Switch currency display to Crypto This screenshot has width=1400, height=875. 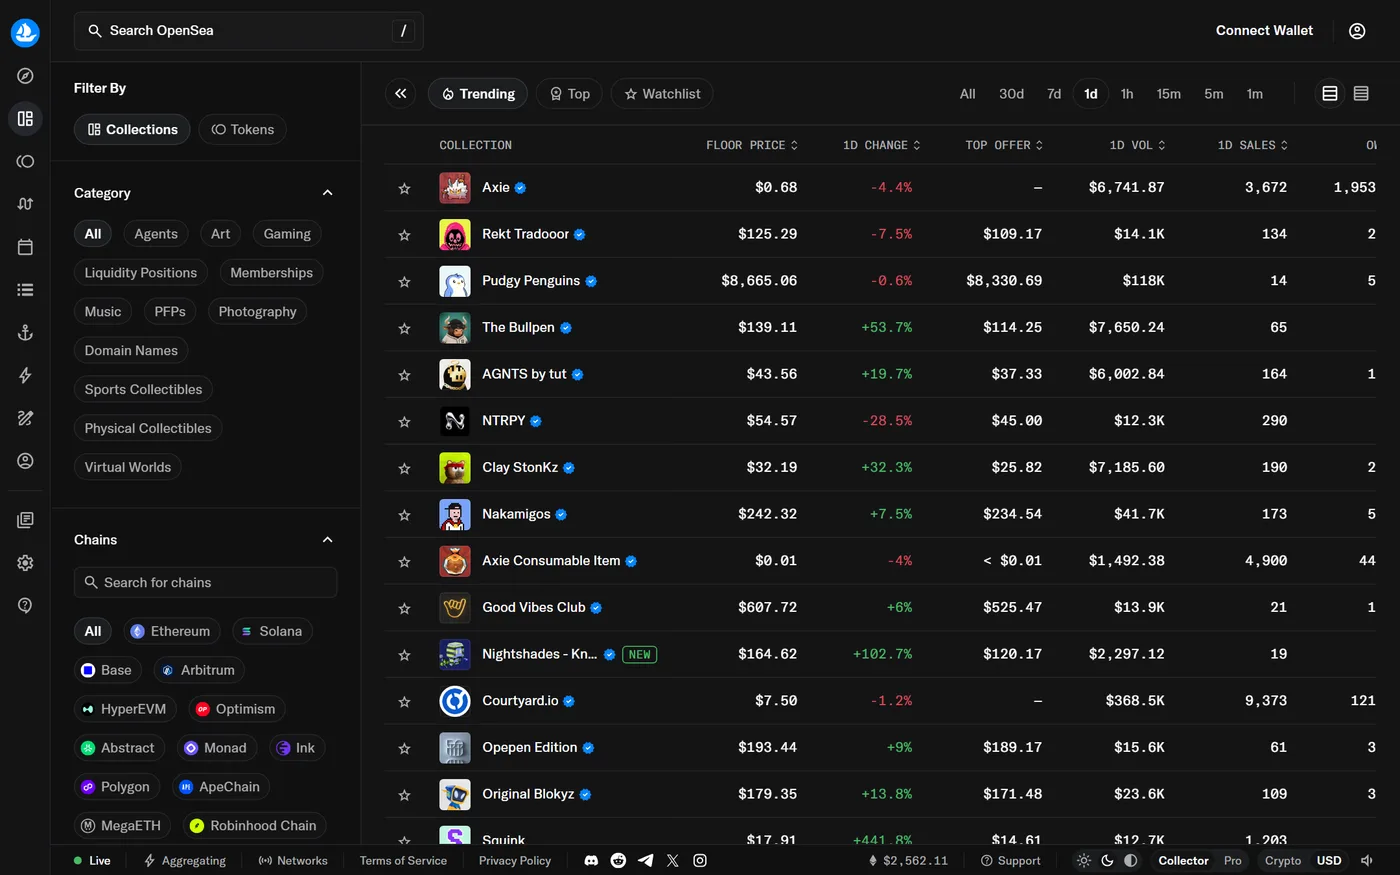1282,860
